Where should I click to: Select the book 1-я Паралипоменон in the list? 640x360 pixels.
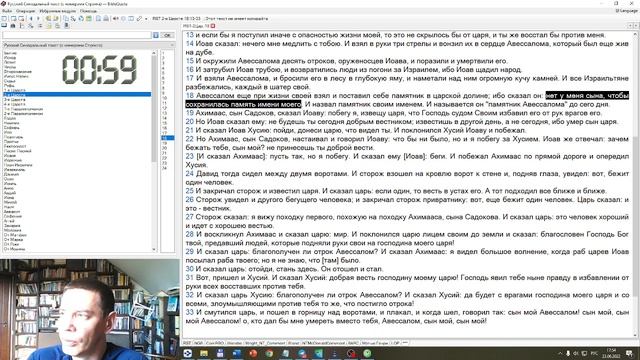[23, 109]
